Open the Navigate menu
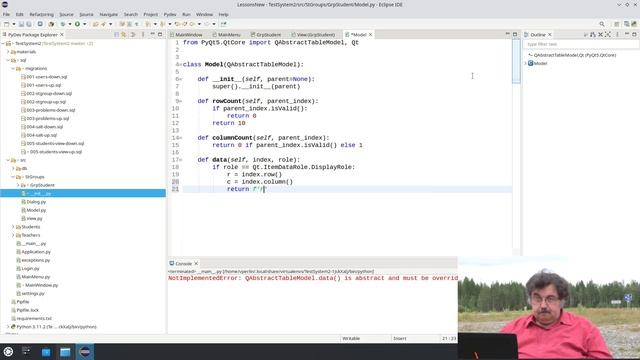The image size is (640, 360). click(x=109, y=14)
